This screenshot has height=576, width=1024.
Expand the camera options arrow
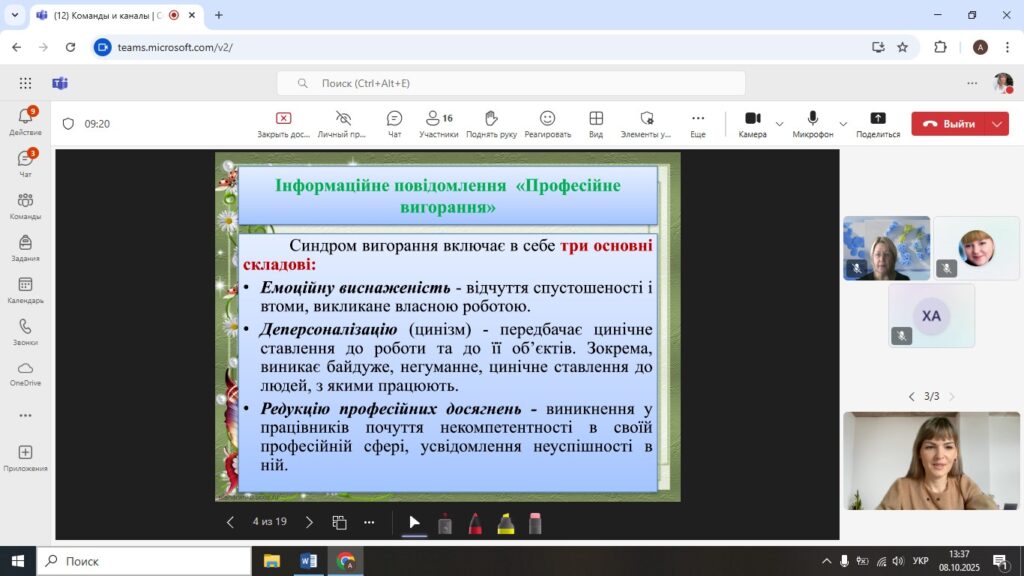tap(779, 124)
